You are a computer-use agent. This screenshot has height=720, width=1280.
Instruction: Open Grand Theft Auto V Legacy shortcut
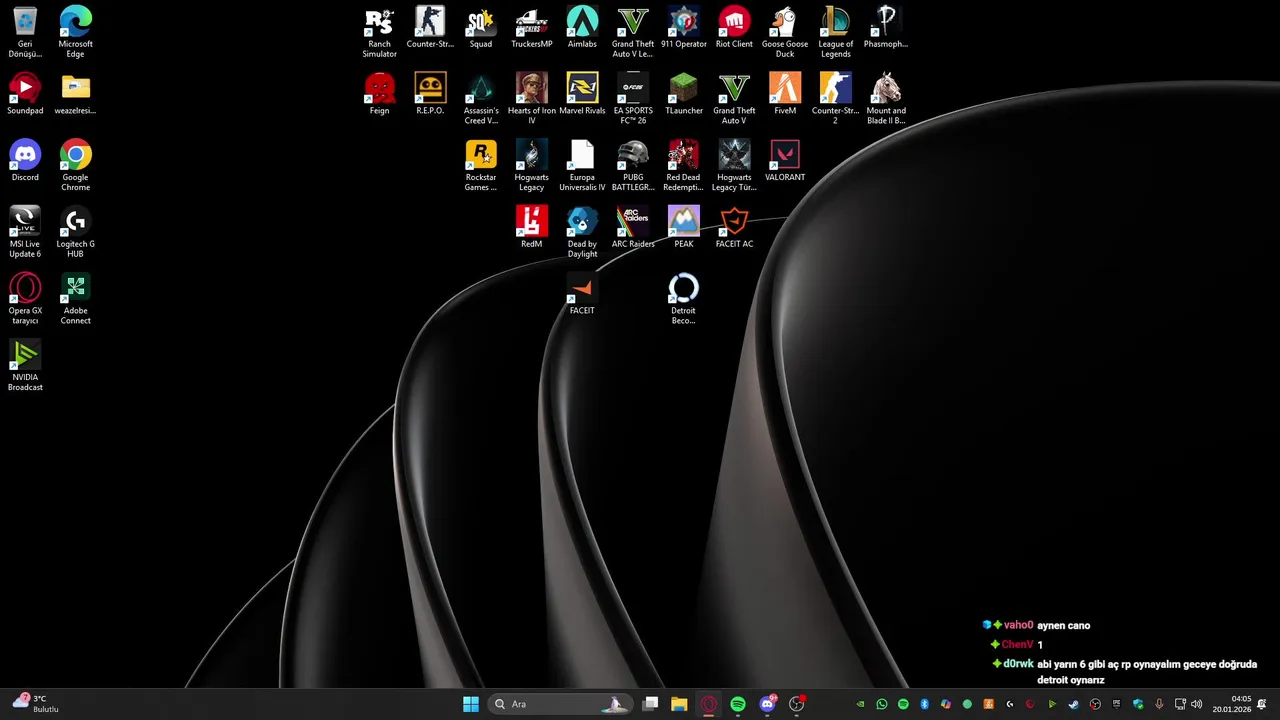(x=633, y=32)
